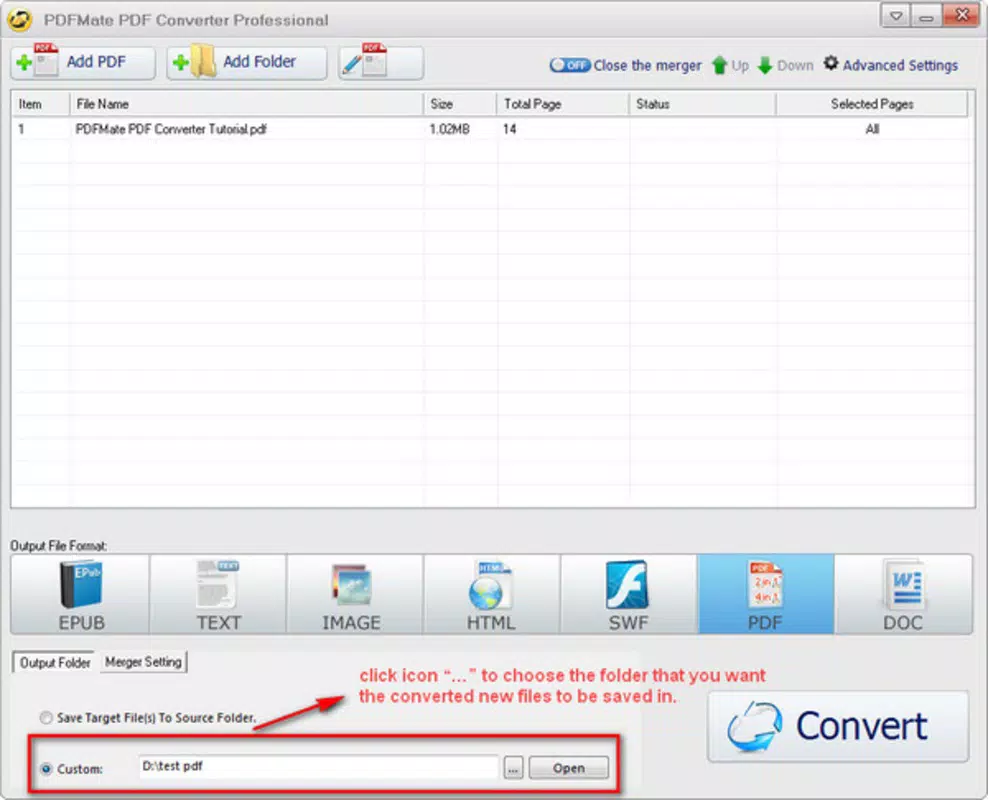The image size is (988, 800).
Task: Browse folder with the "..." button
Action: pos(514,768)
